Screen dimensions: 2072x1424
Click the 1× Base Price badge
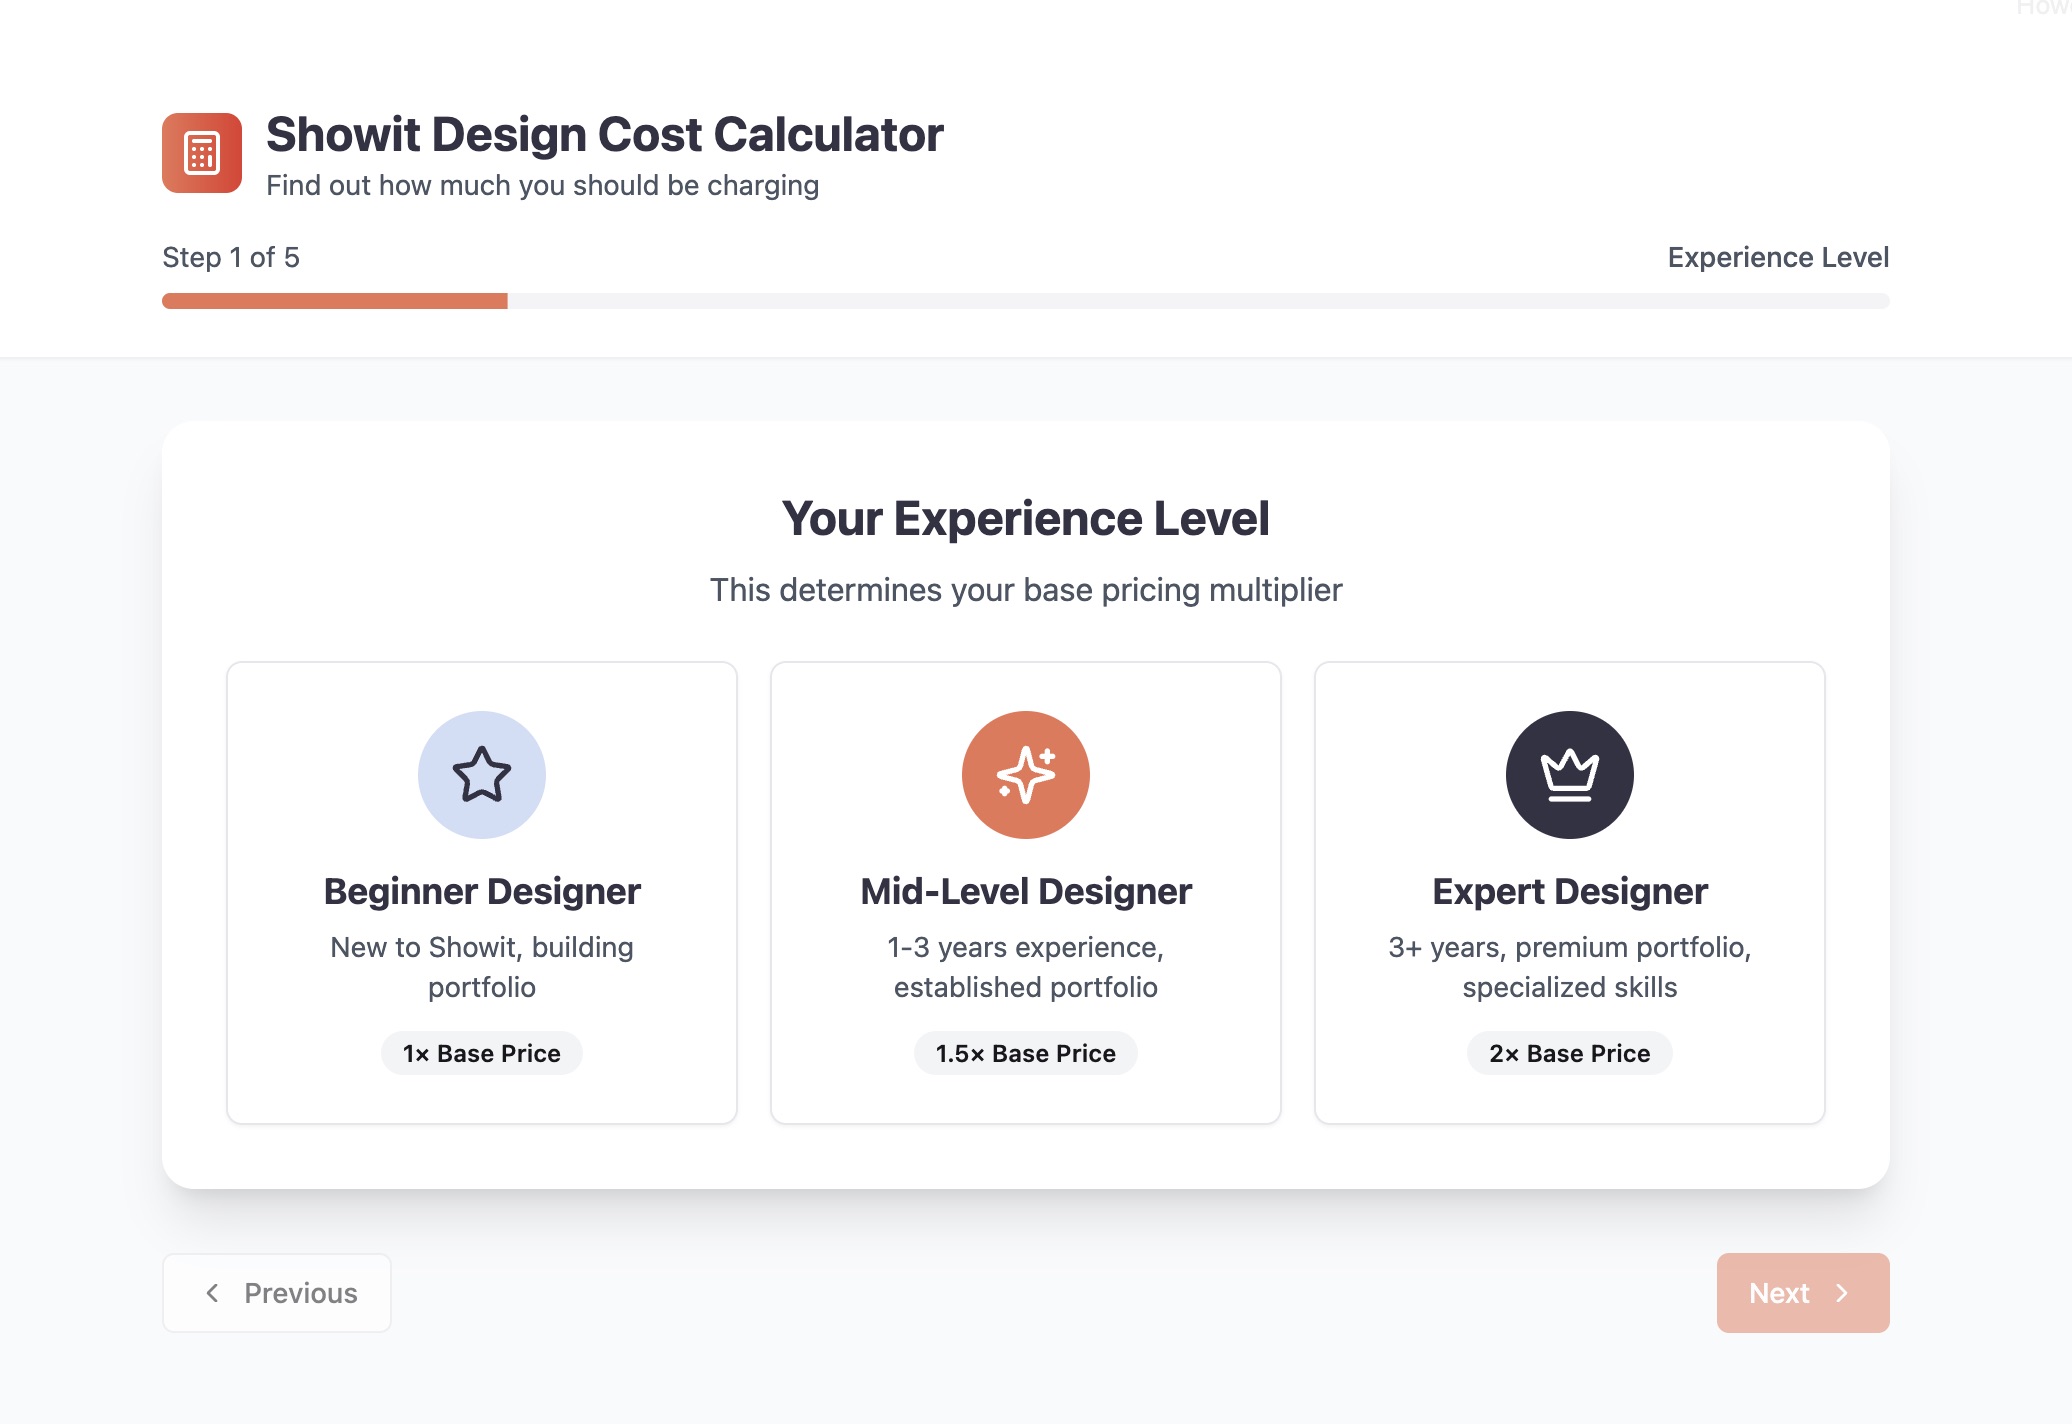coord(482,1053)
